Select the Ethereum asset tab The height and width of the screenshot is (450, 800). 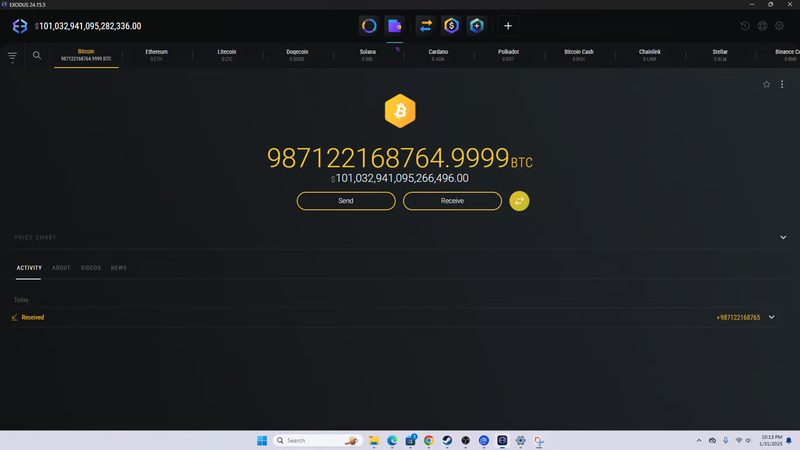(x=156, y=55)
